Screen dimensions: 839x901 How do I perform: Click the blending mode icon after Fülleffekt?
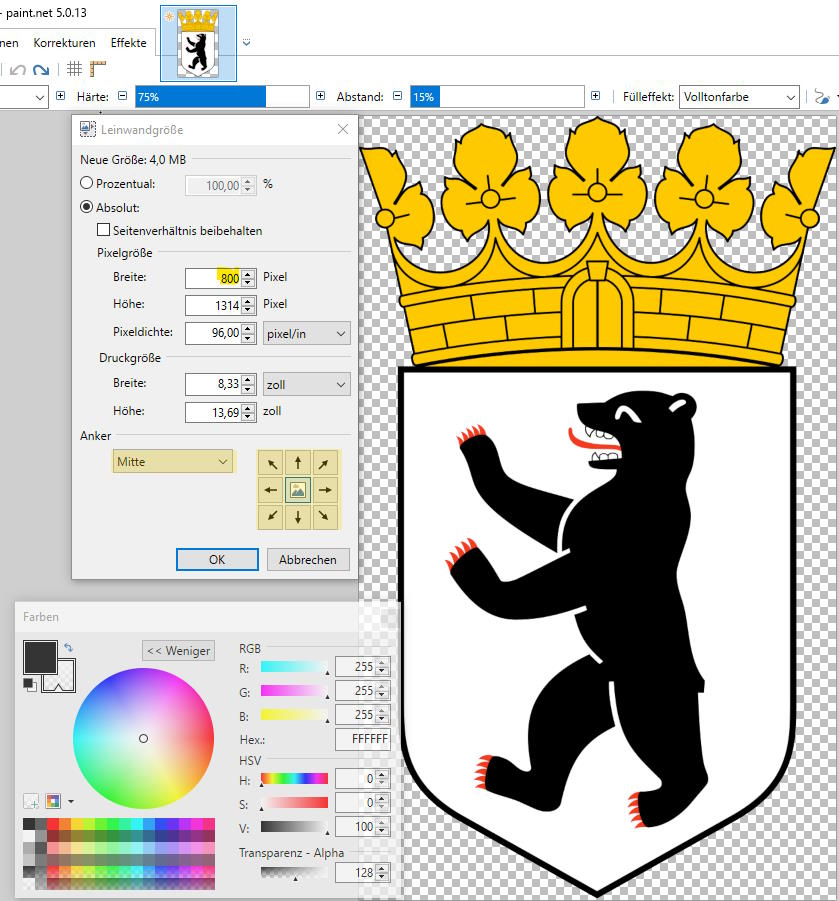[822, 97]
